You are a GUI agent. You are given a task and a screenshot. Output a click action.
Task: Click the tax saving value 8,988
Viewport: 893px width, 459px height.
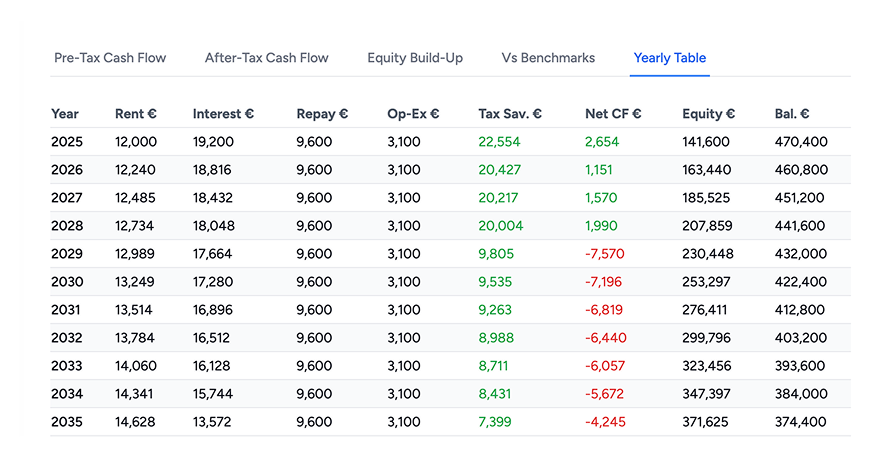point(496,338)
